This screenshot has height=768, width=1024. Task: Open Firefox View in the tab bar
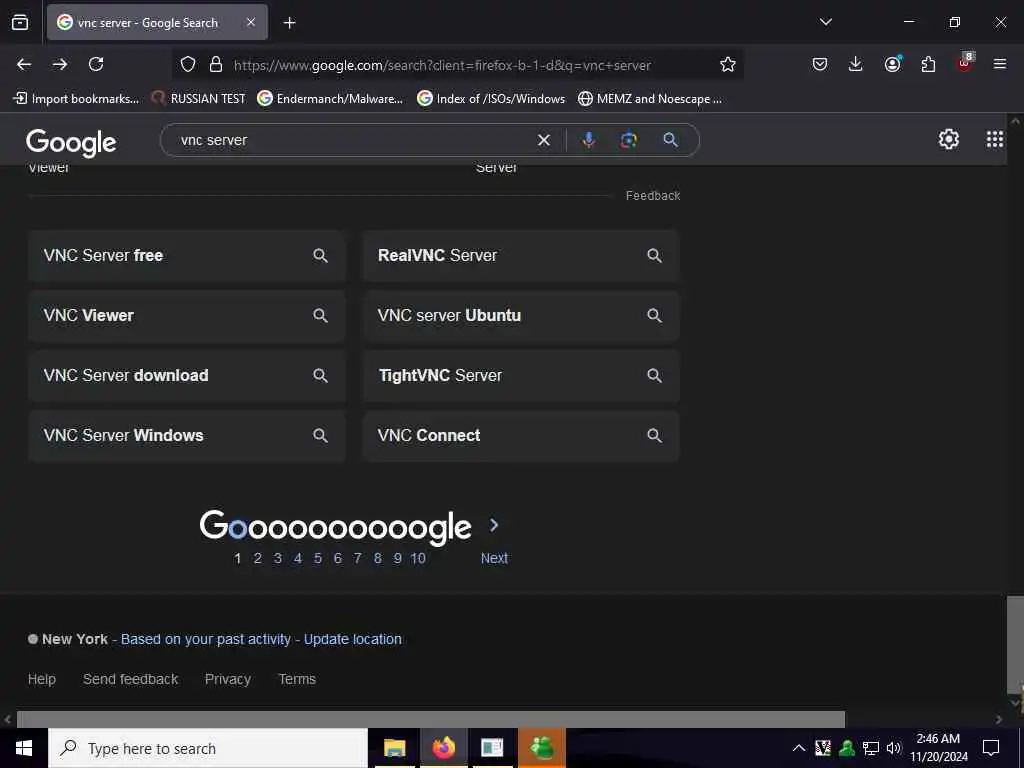tap(20, 22)
